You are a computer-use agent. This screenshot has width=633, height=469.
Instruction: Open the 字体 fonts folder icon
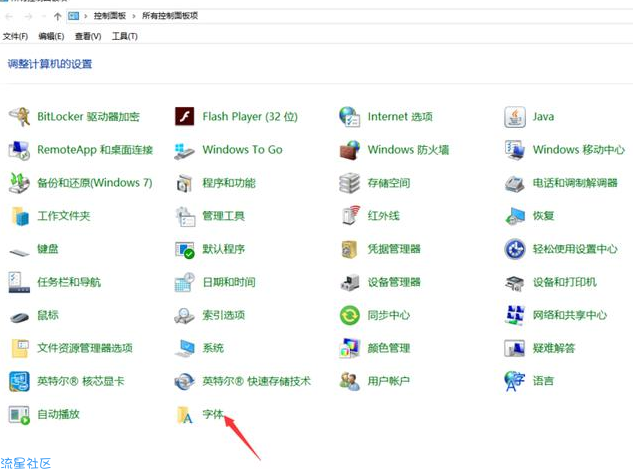point(185,415)
